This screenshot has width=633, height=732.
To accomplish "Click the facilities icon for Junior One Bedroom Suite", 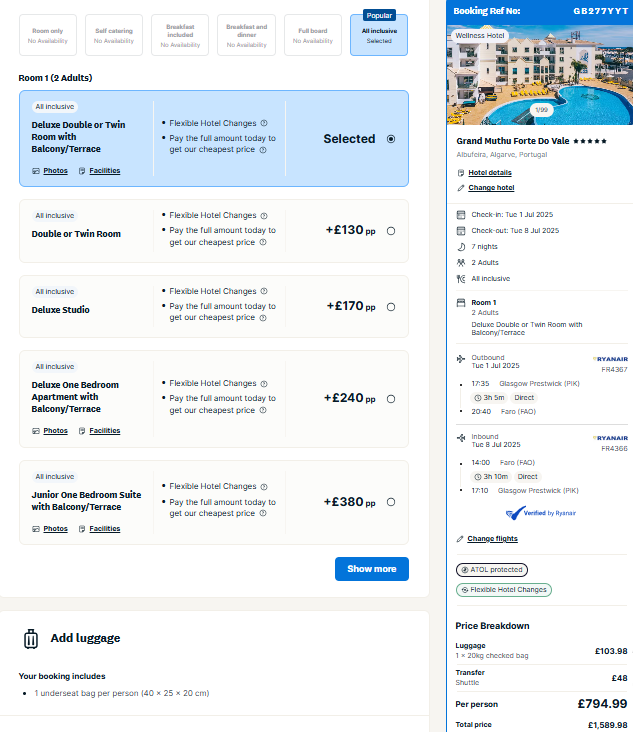I will coord(82,529).
